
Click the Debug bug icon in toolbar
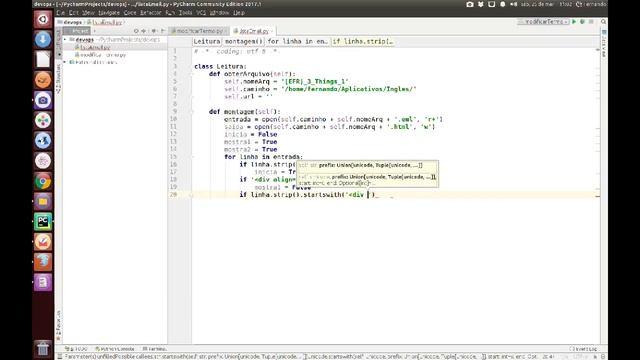pos(582,22)
